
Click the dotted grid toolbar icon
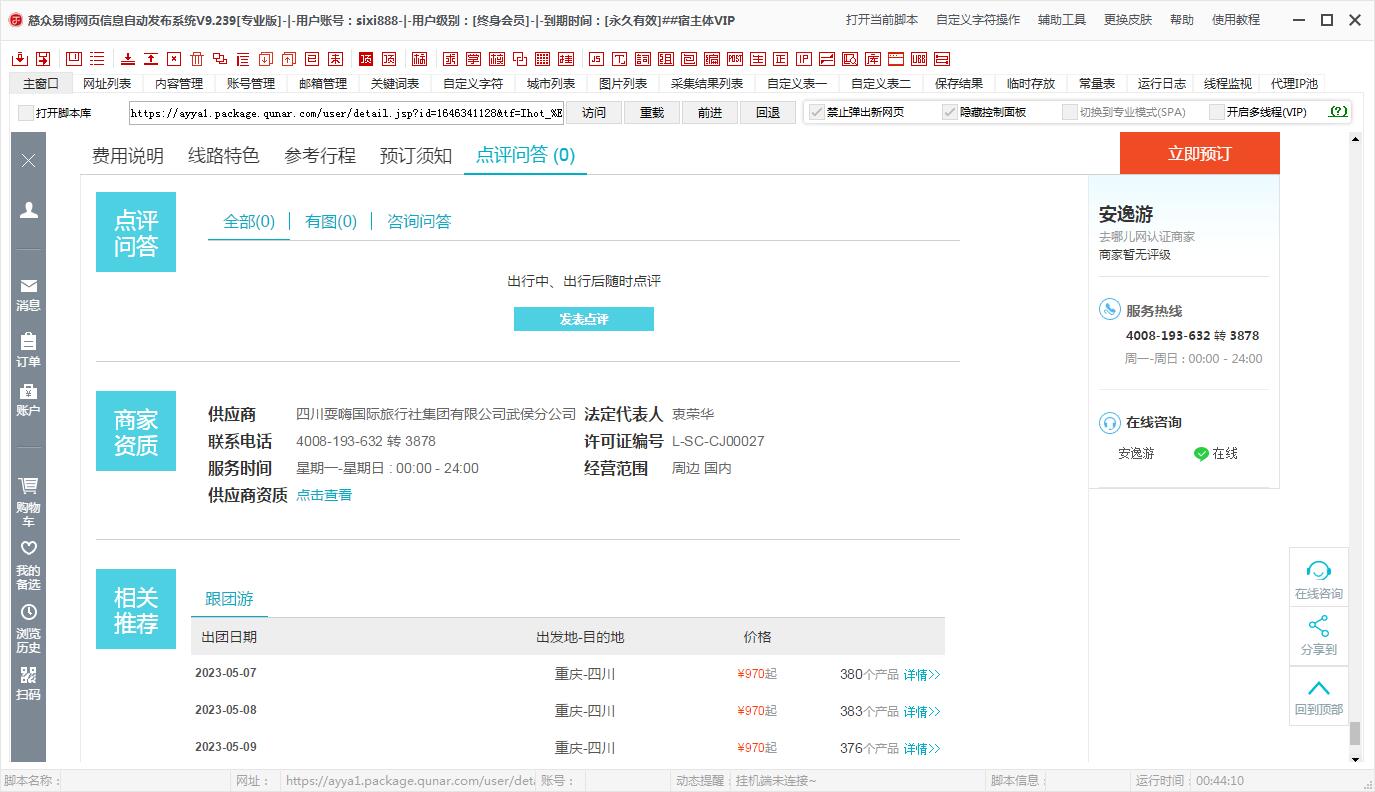click(542, 59)
